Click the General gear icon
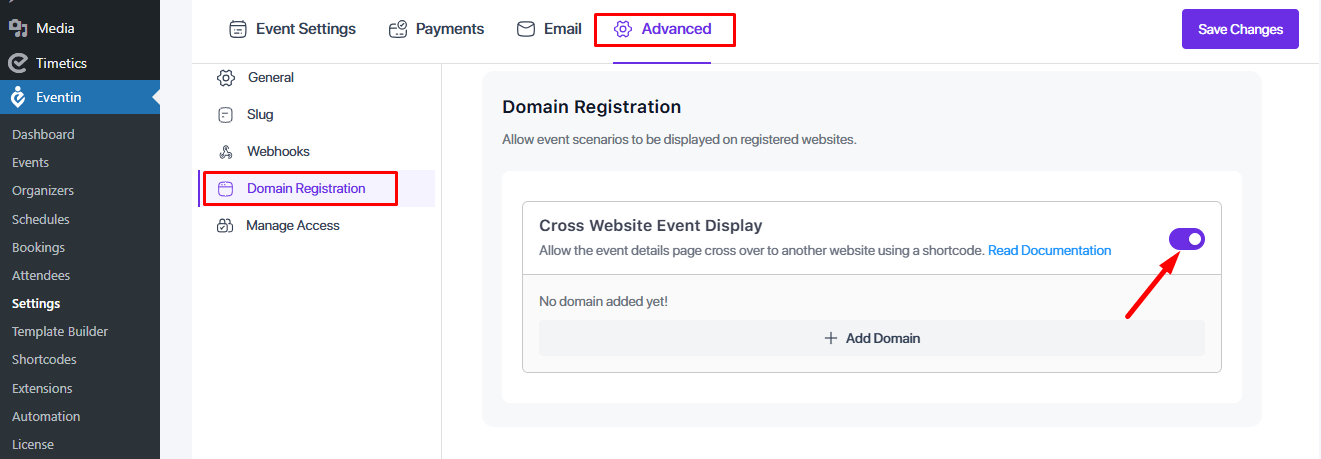The width and height of the screenshot is (1321, 459). point(226,78)
